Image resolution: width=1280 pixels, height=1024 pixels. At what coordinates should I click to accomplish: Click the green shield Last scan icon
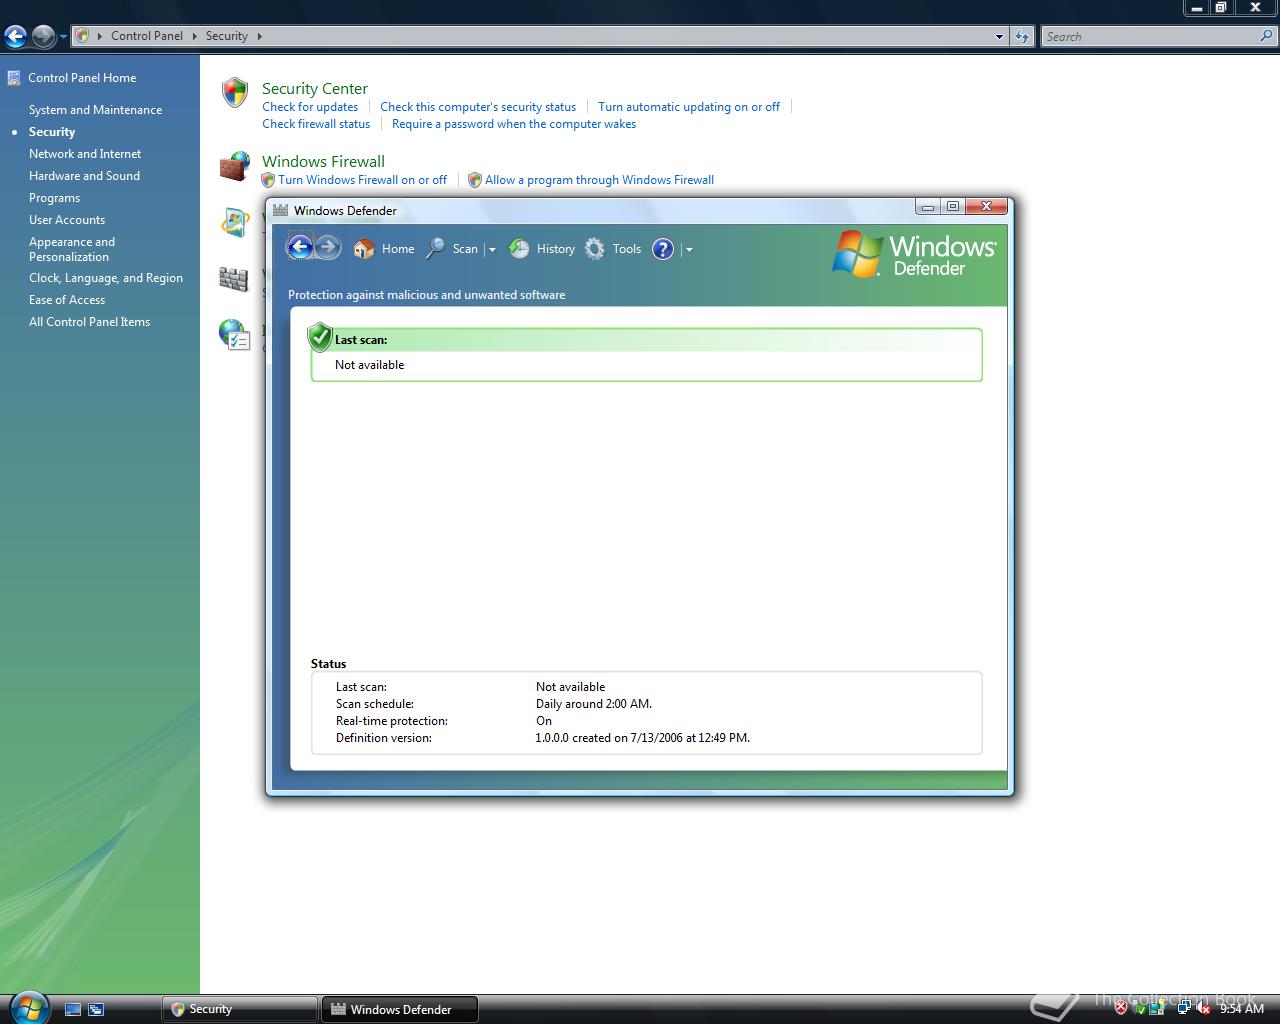click(x=320, y=337)
